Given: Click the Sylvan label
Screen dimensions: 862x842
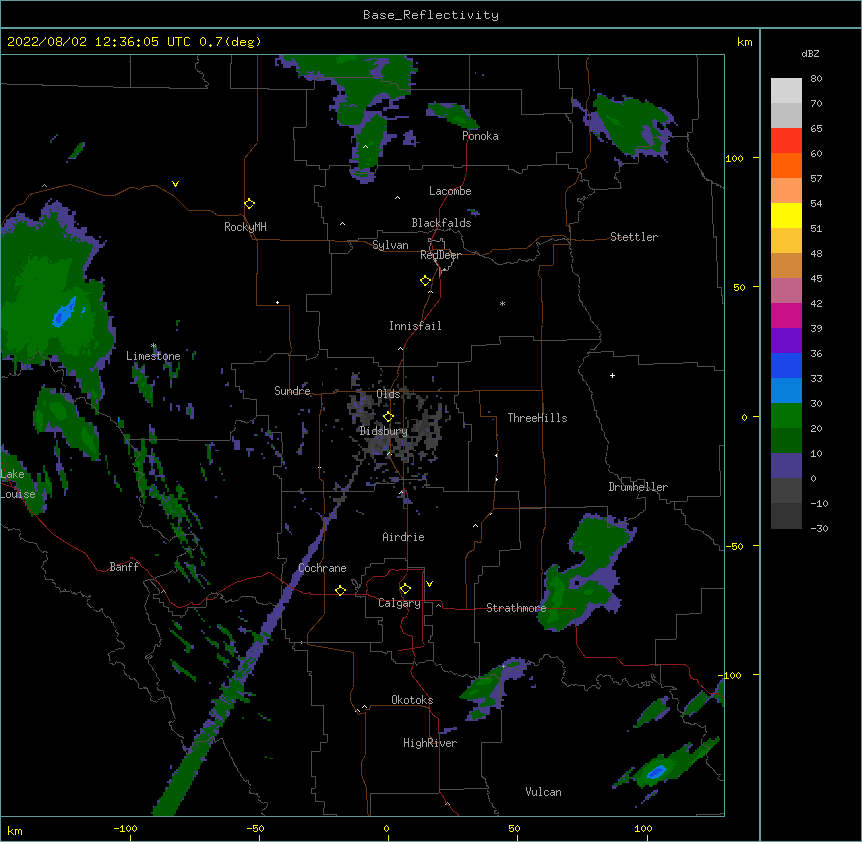Looking at the screenshot, I should point(390,245).
